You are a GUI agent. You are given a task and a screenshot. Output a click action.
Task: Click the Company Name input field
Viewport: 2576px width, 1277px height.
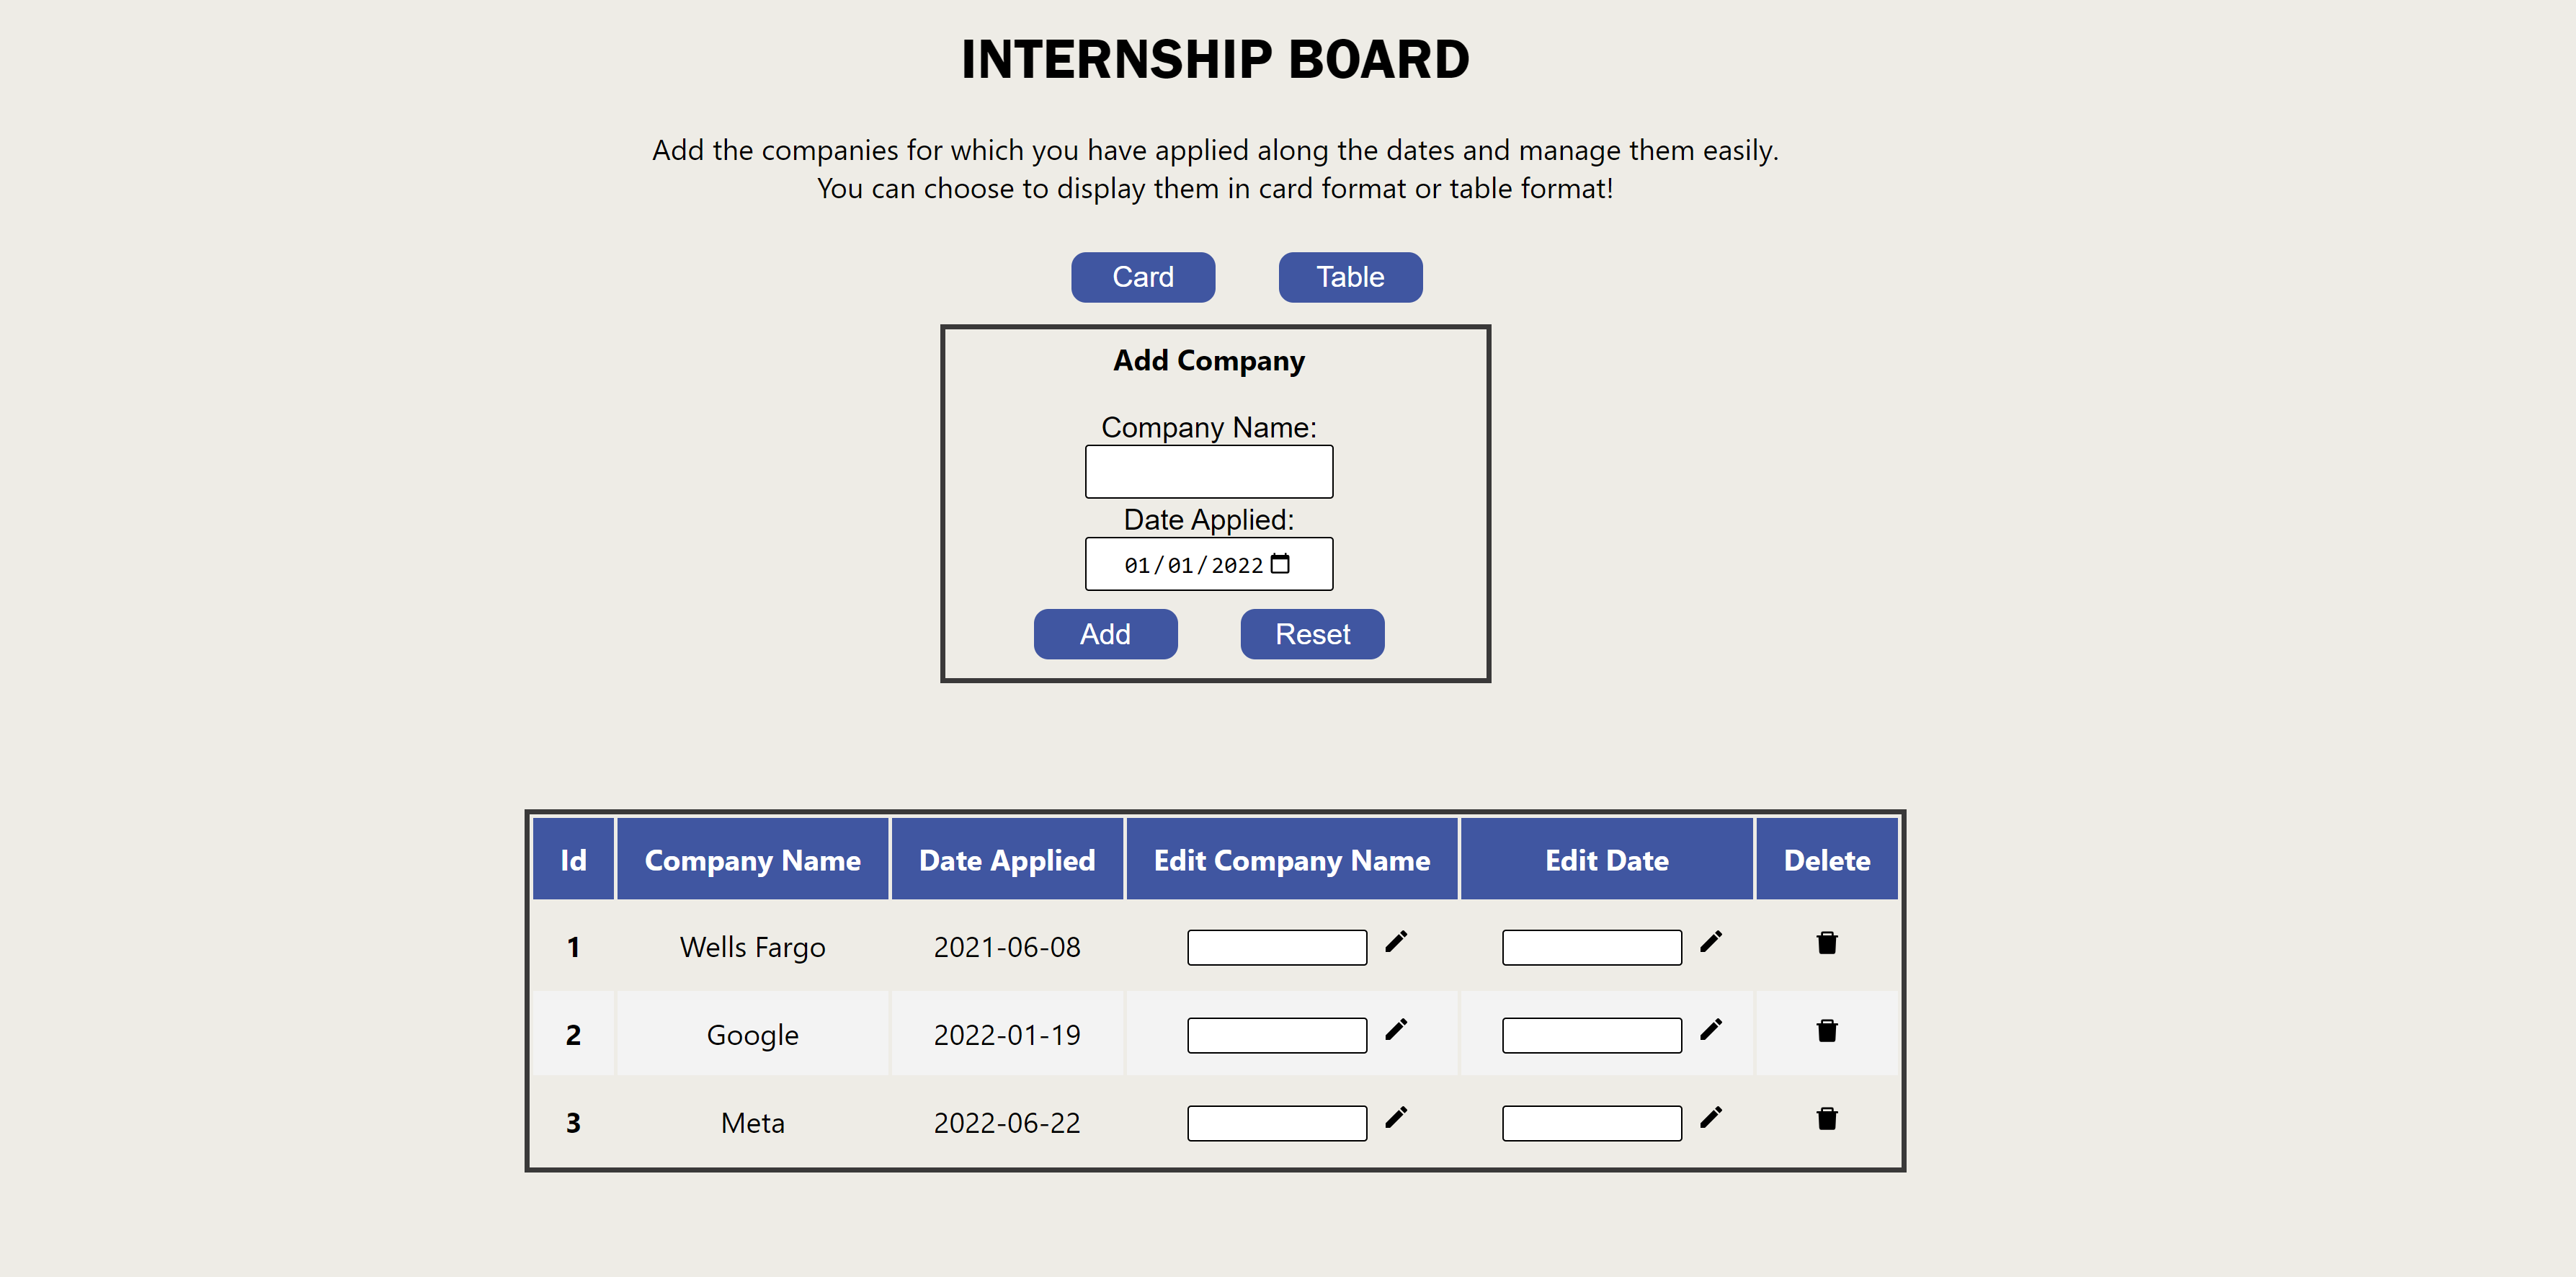(1209, 470)
